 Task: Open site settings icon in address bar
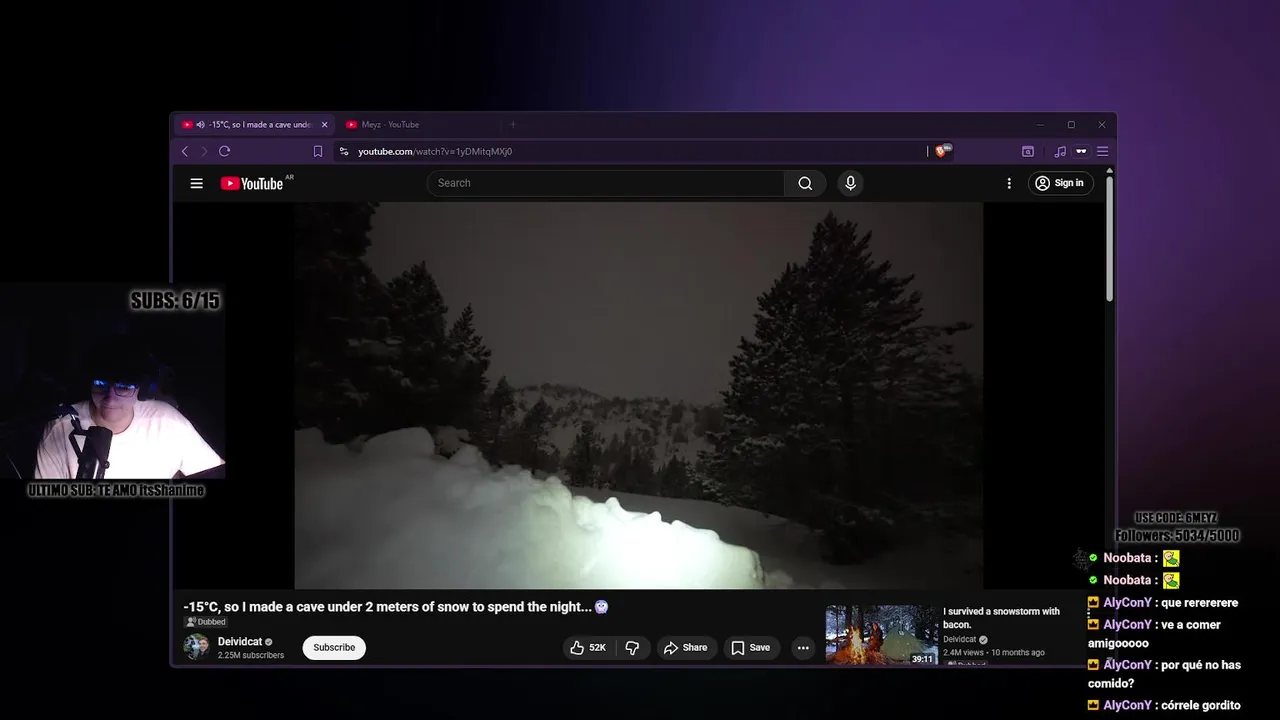point(344,151)
